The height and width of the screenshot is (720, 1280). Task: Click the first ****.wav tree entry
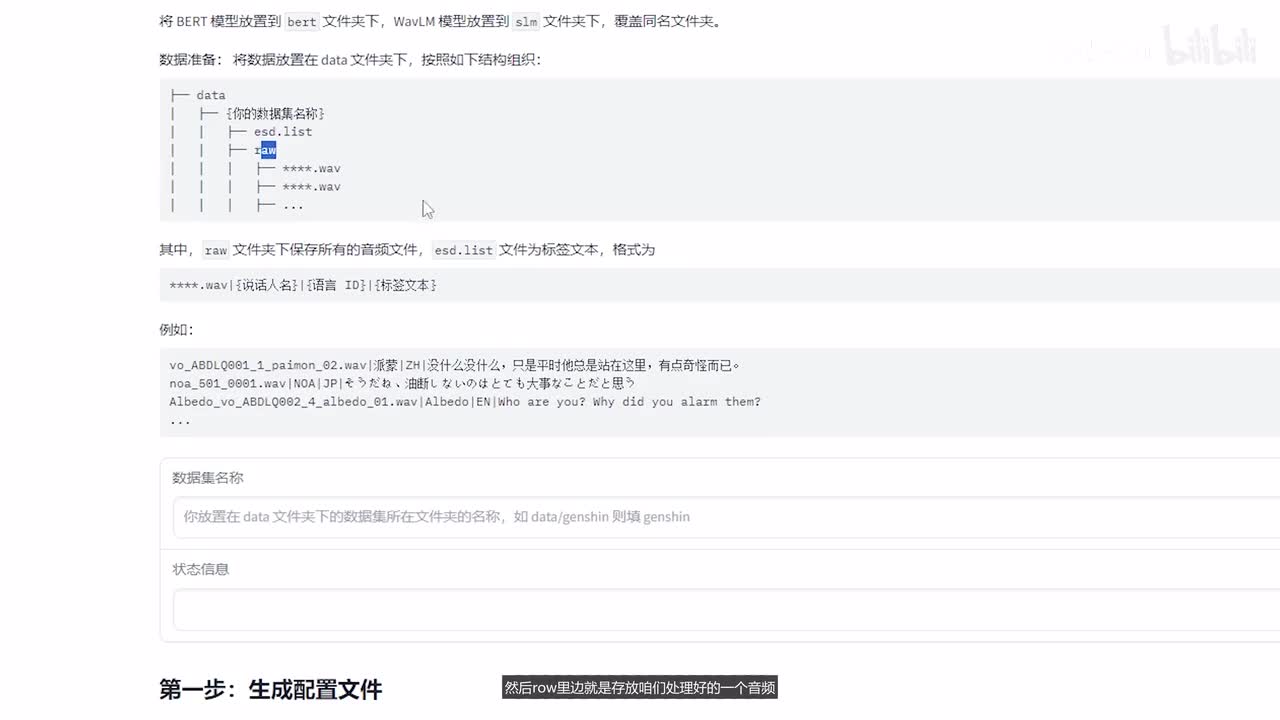[x=311, y=168]
